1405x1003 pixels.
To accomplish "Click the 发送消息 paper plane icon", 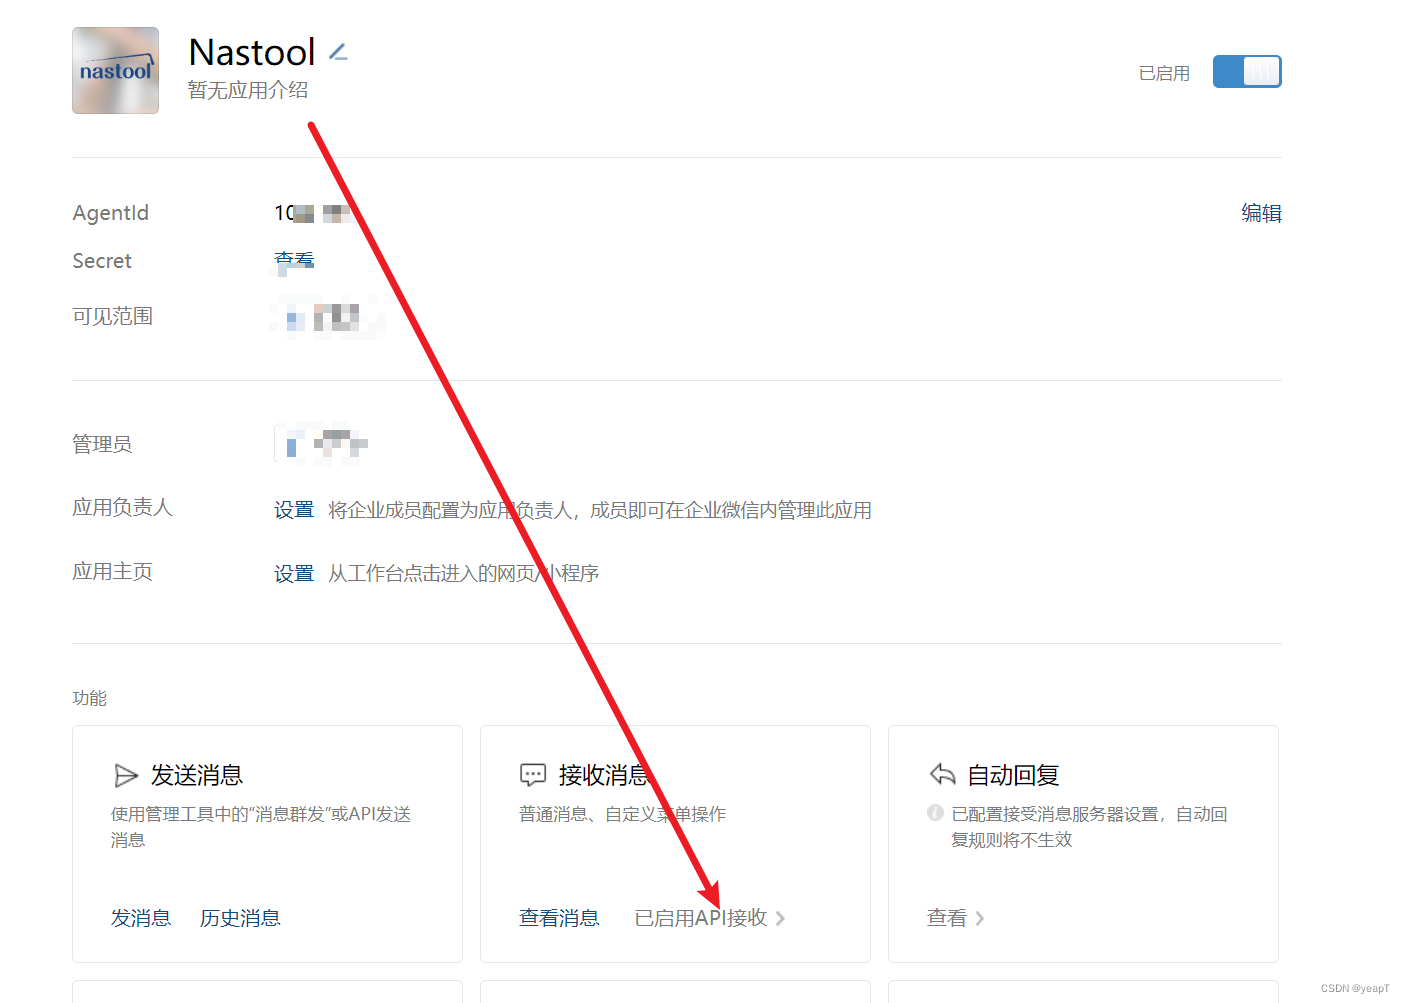I will click(x=125, y=775).
